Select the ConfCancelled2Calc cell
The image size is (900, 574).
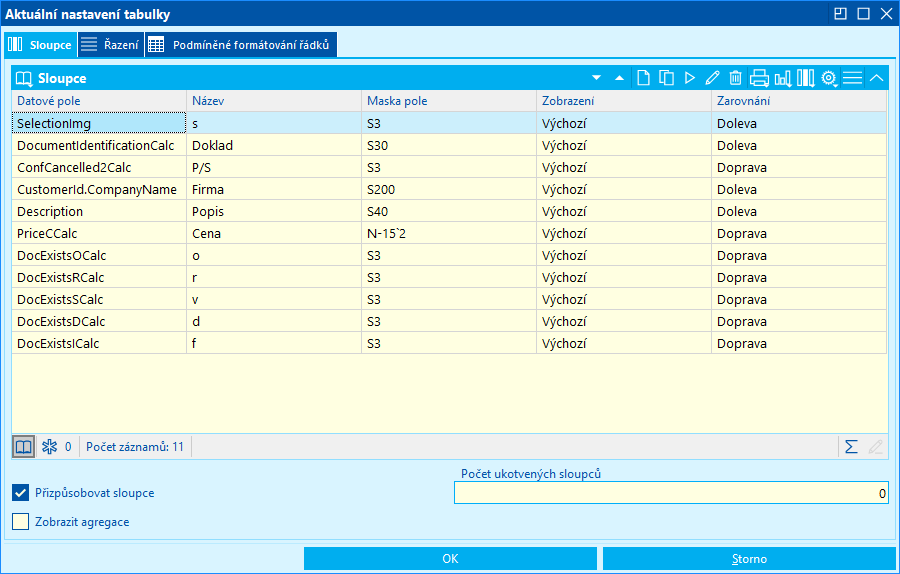pyautogui.click(x=99, y=168)
